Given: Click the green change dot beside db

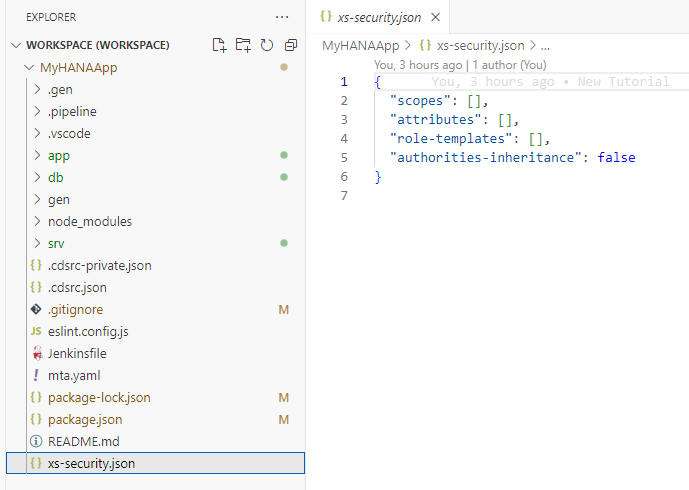Looking at the screenshot, I should pyautogui.click(x=284, y=177).
